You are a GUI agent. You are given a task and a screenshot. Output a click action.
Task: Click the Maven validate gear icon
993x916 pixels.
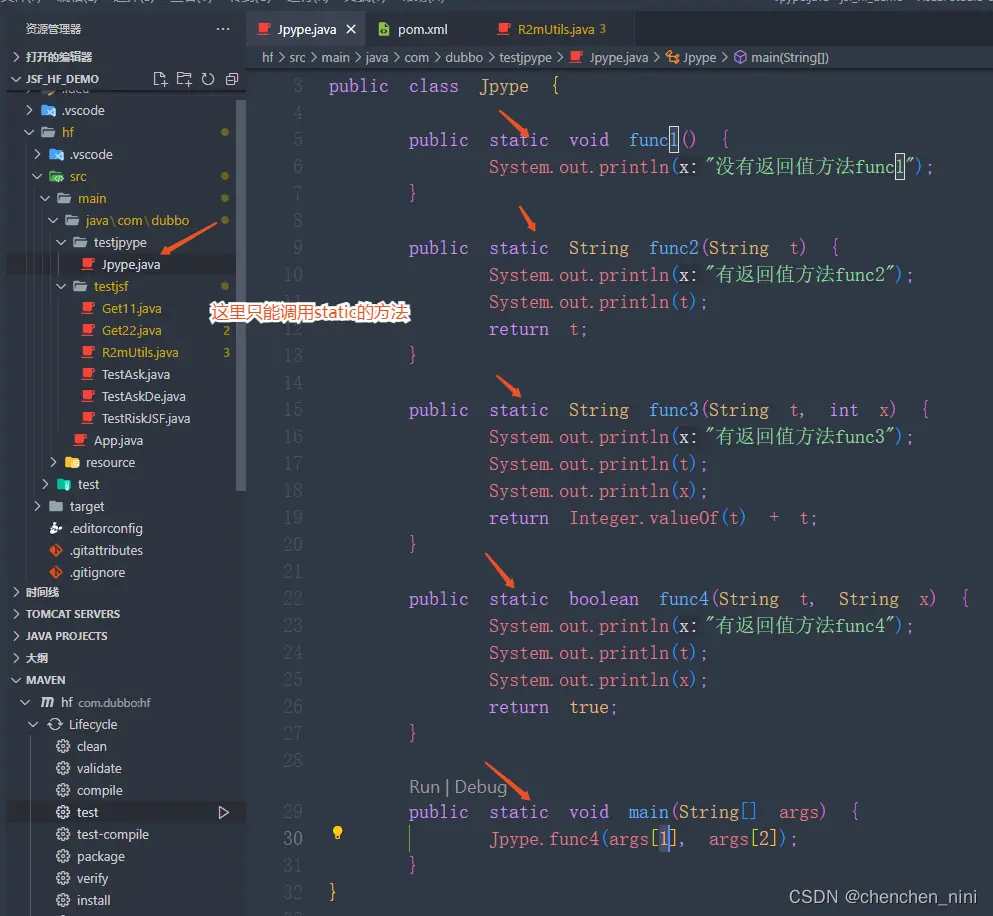pos(63,768)
